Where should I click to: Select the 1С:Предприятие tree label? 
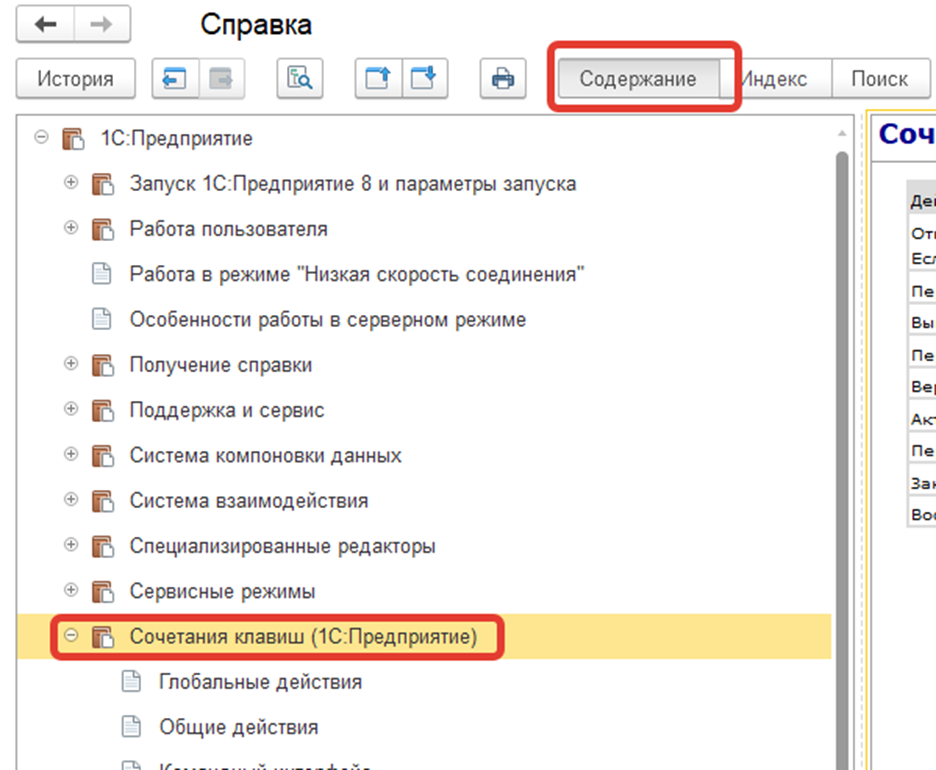177,138
